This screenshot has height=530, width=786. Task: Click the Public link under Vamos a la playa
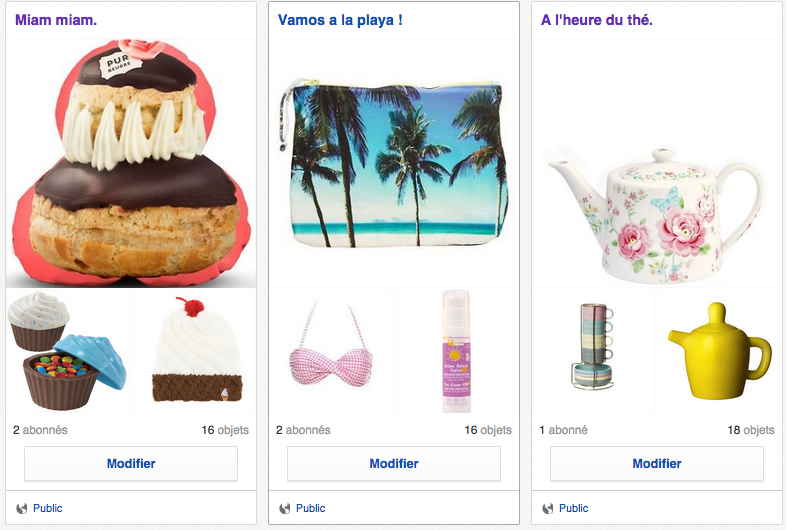tap(310, 508)
